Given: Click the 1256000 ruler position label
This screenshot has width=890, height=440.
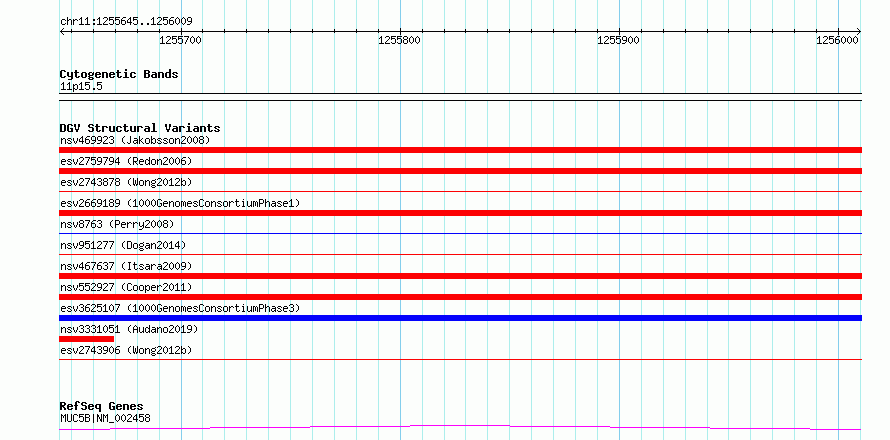Looking at the screenshot, I should (837, 40).
